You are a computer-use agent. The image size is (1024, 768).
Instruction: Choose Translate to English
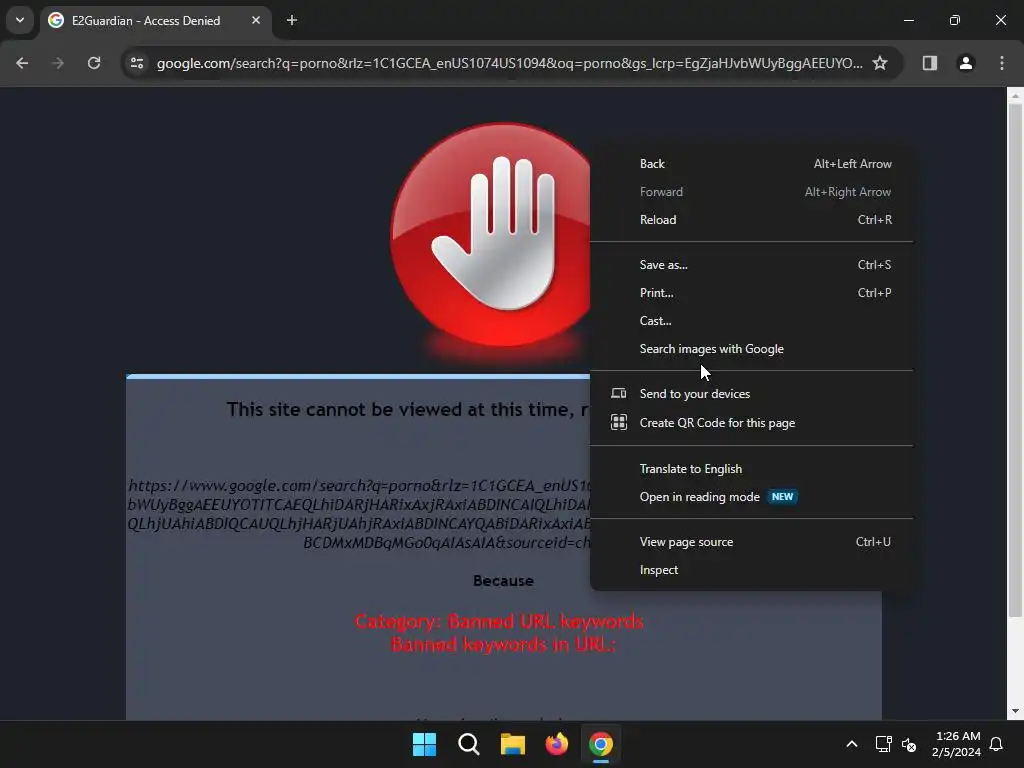(x=752, y=469)
